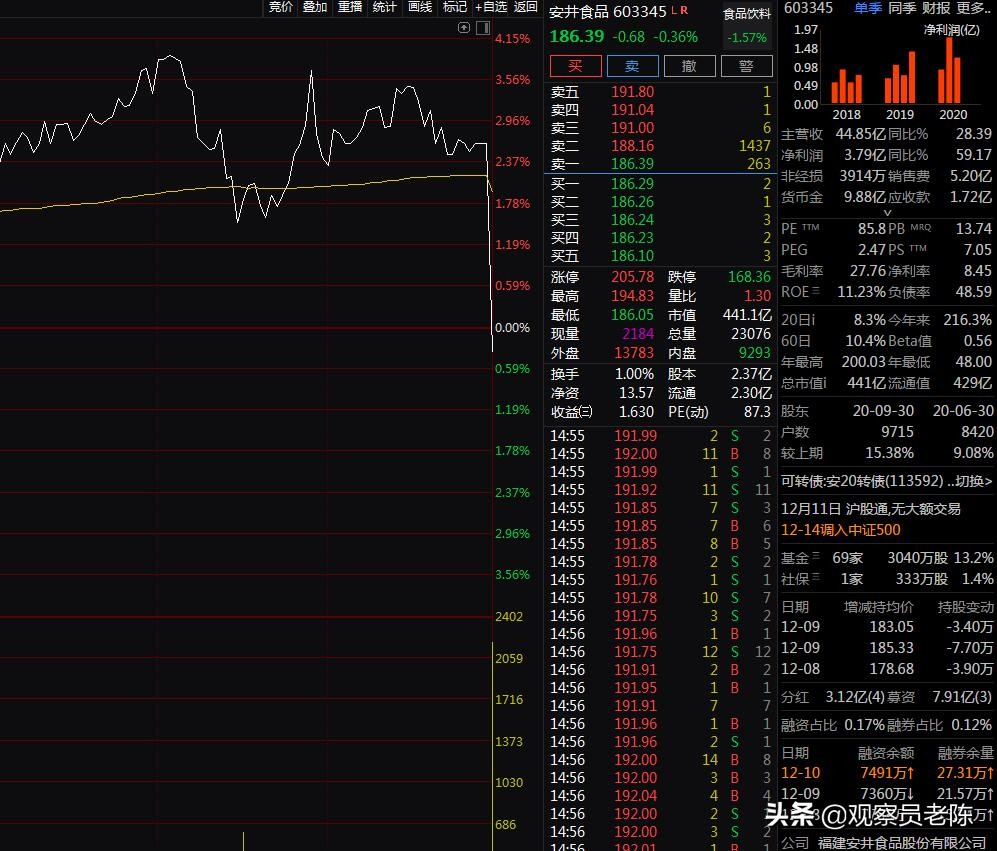Click the current price 186.39 in the header
997x851 pixels.
[577, 36]
